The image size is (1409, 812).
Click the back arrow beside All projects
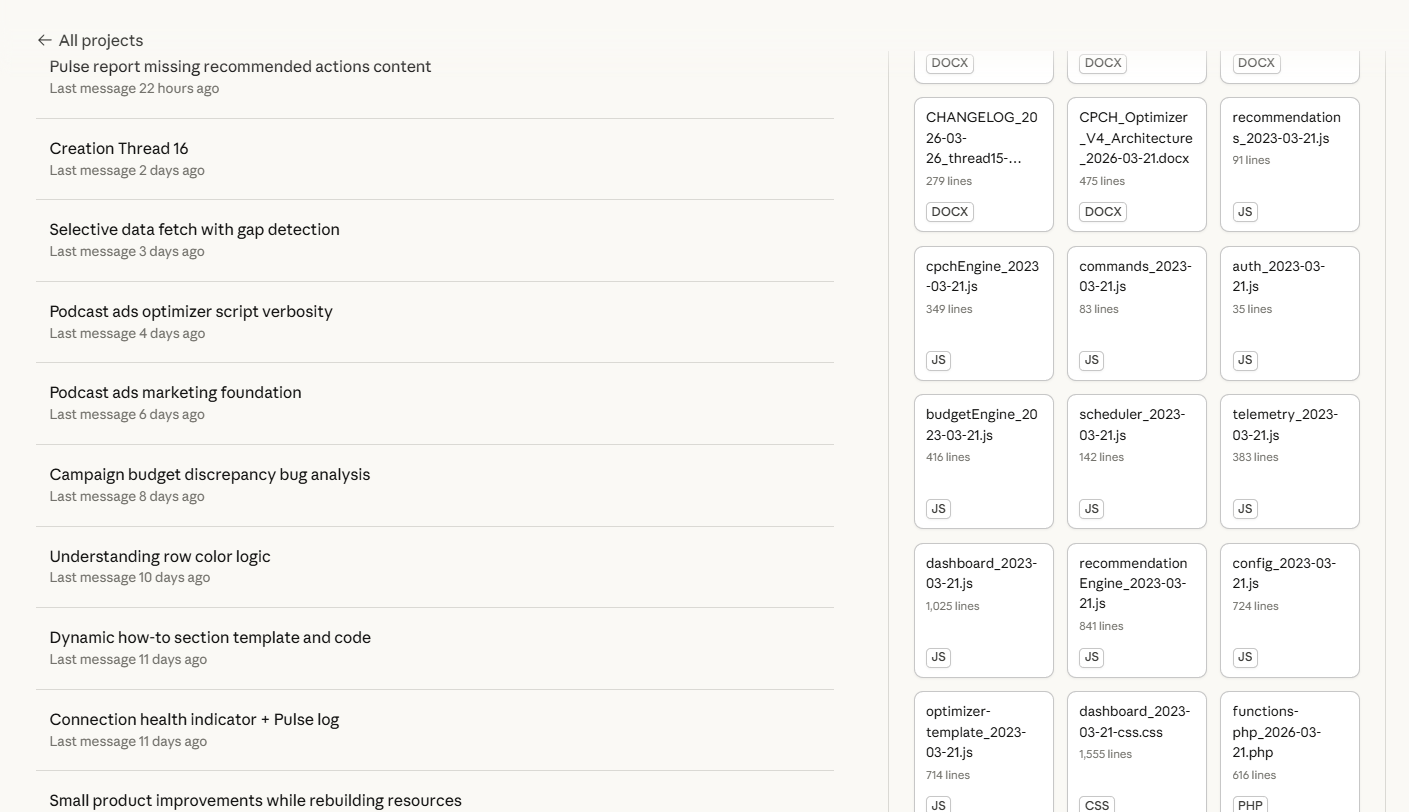coord(44,40)
